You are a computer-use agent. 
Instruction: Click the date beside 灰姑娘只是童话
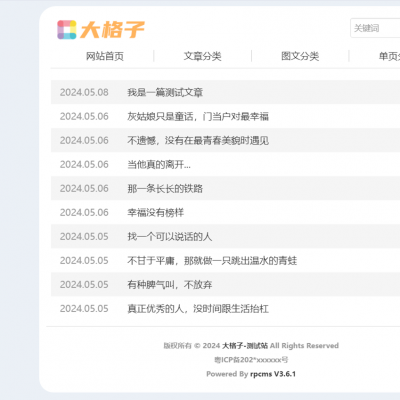[84, 116]
